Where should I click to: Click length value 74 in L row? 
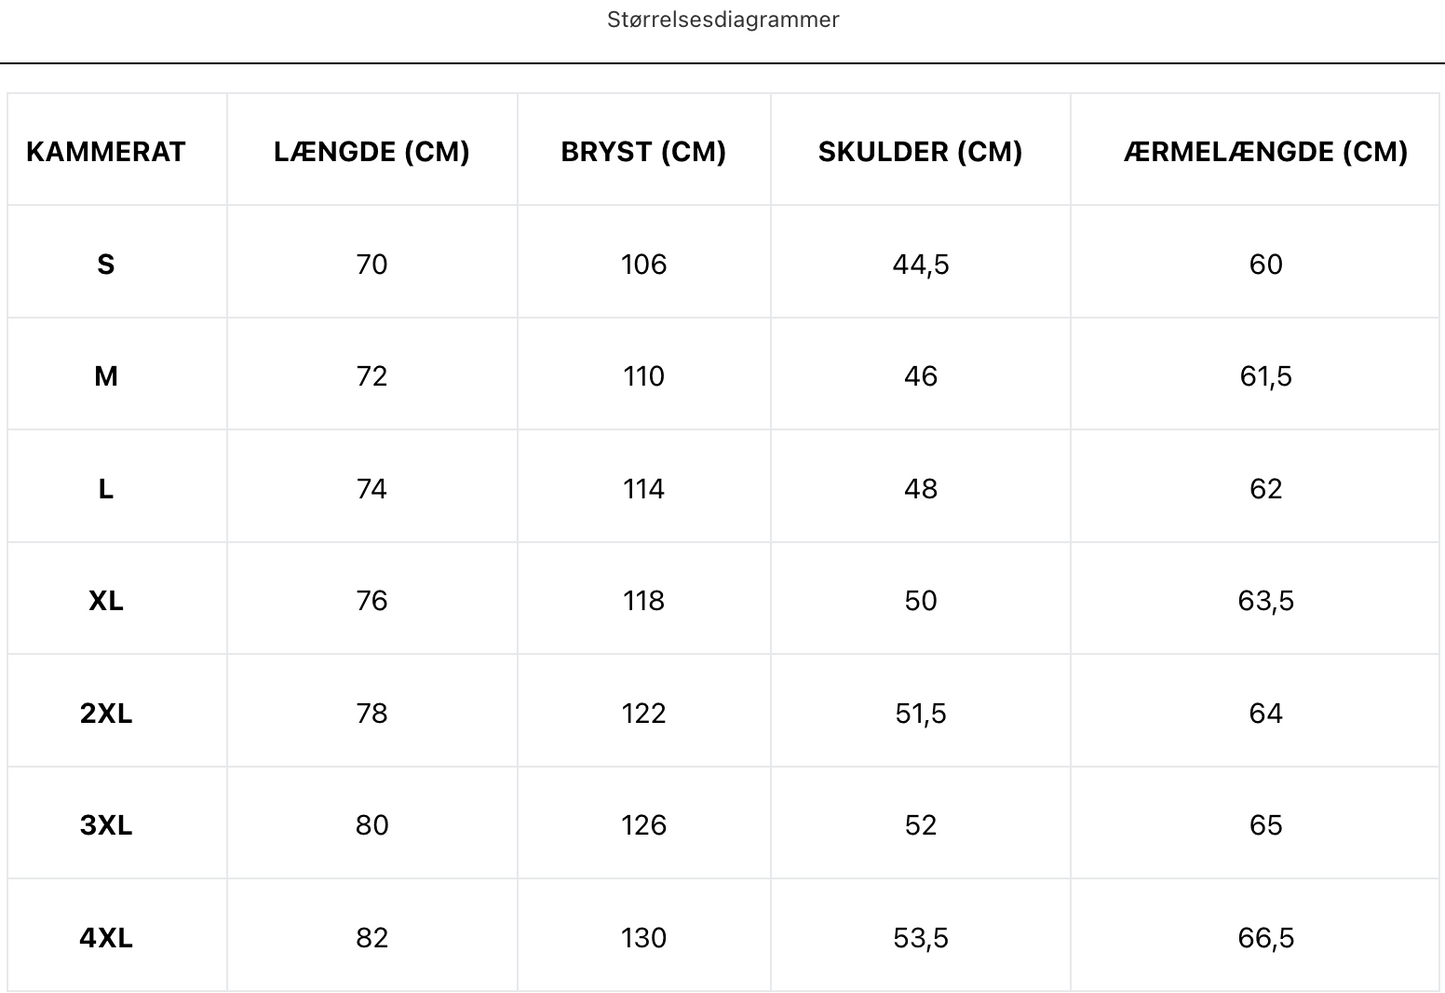pyautogui.click(x=372, y=489)
